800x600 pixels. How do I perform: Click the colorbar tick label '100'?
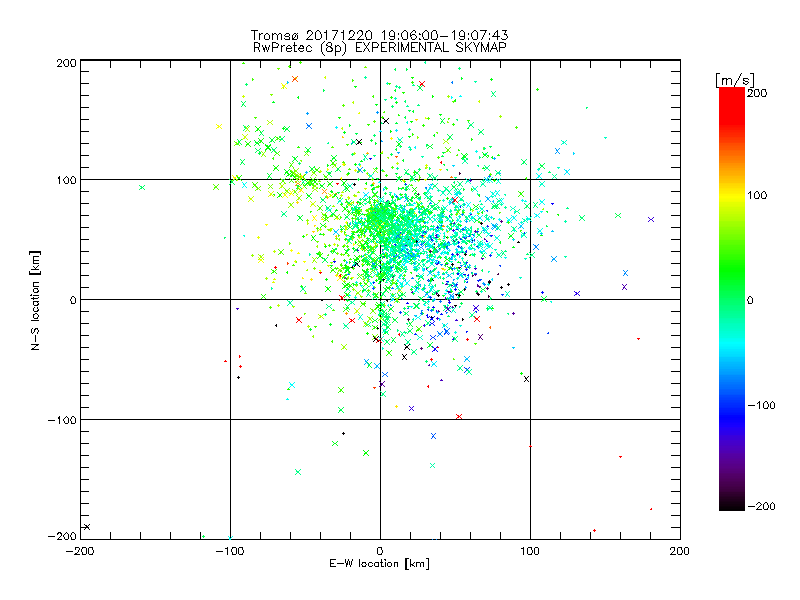click(757, 195)
